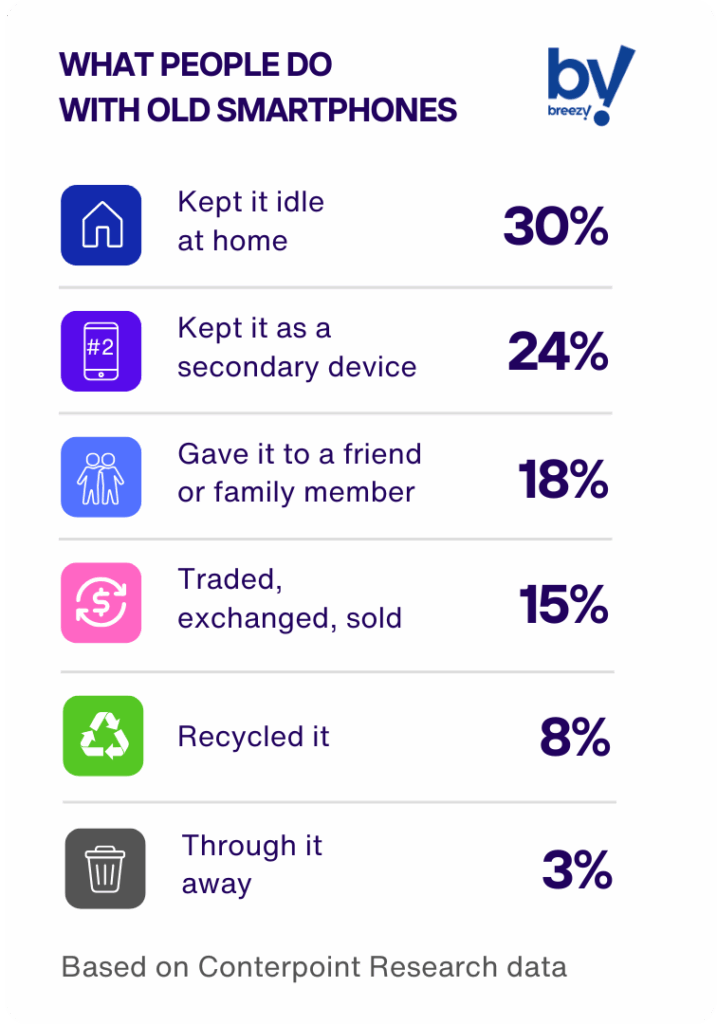Viewport: 717px width, 1024px height.
Task: Click the 18% figure
Action: coord(563,479)
